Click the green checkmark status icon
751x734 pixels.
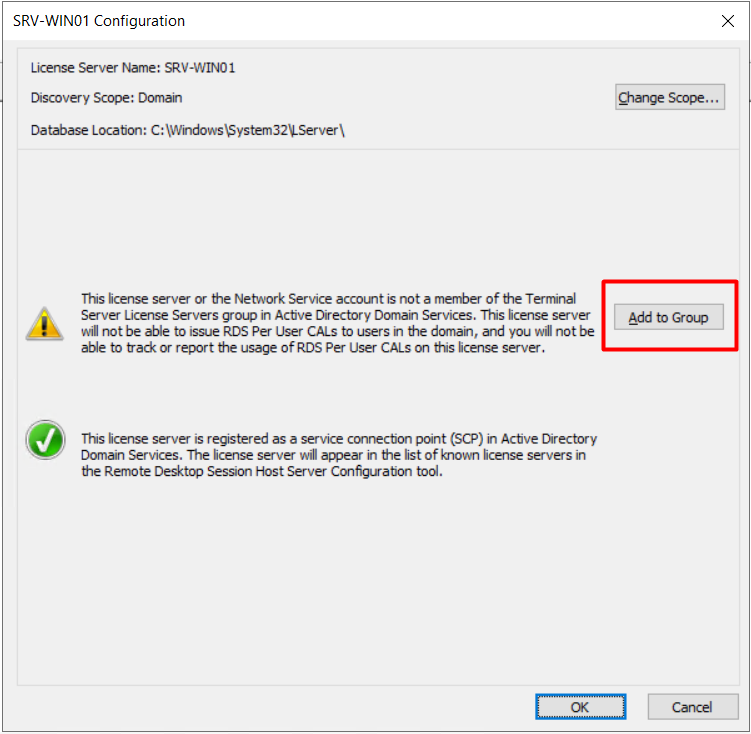44,440
